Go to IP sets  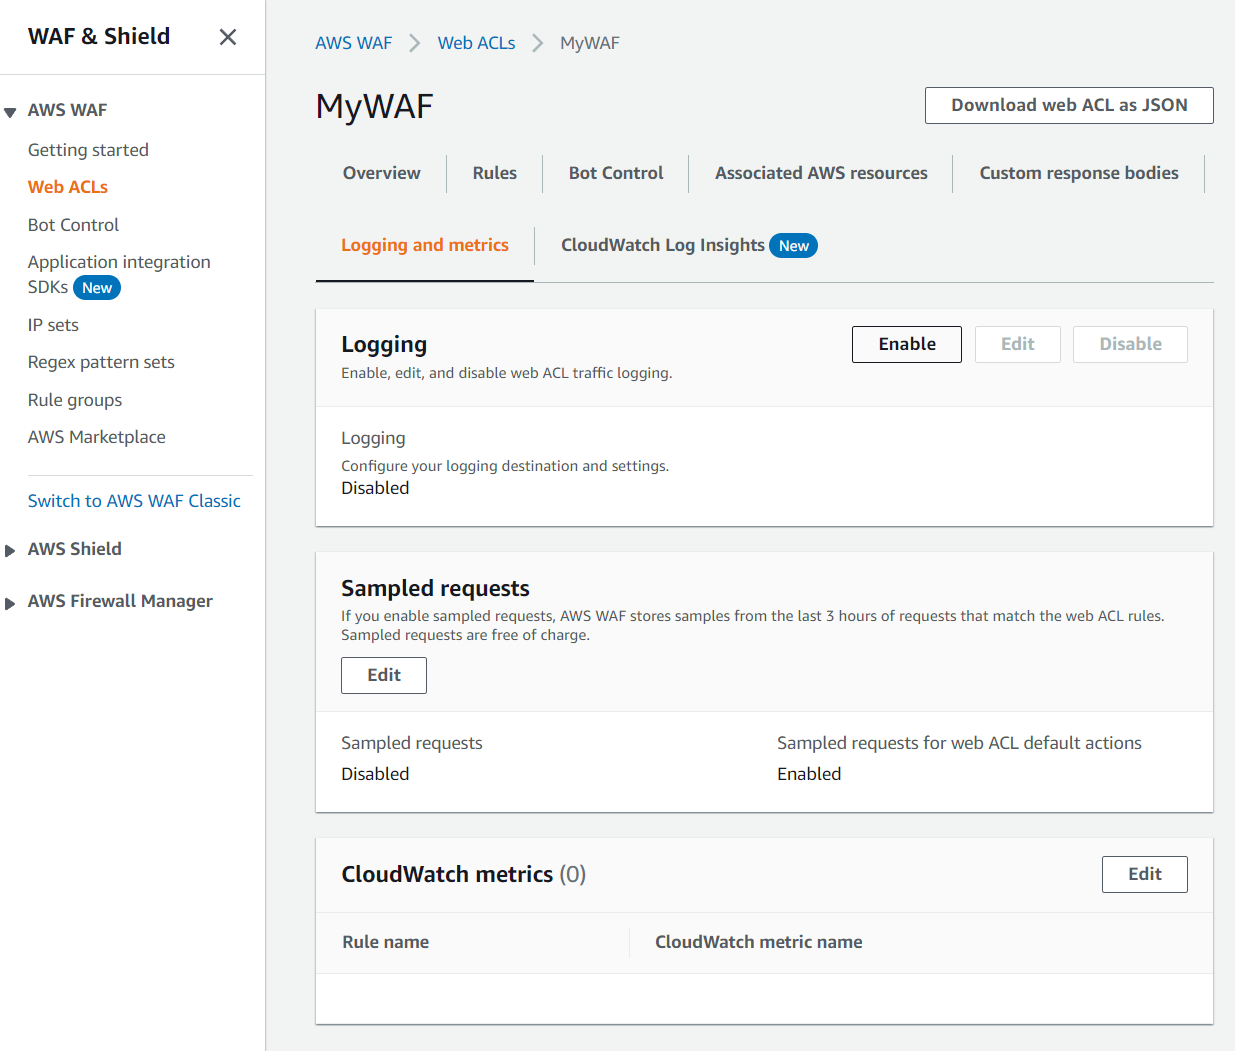point(53,325)
